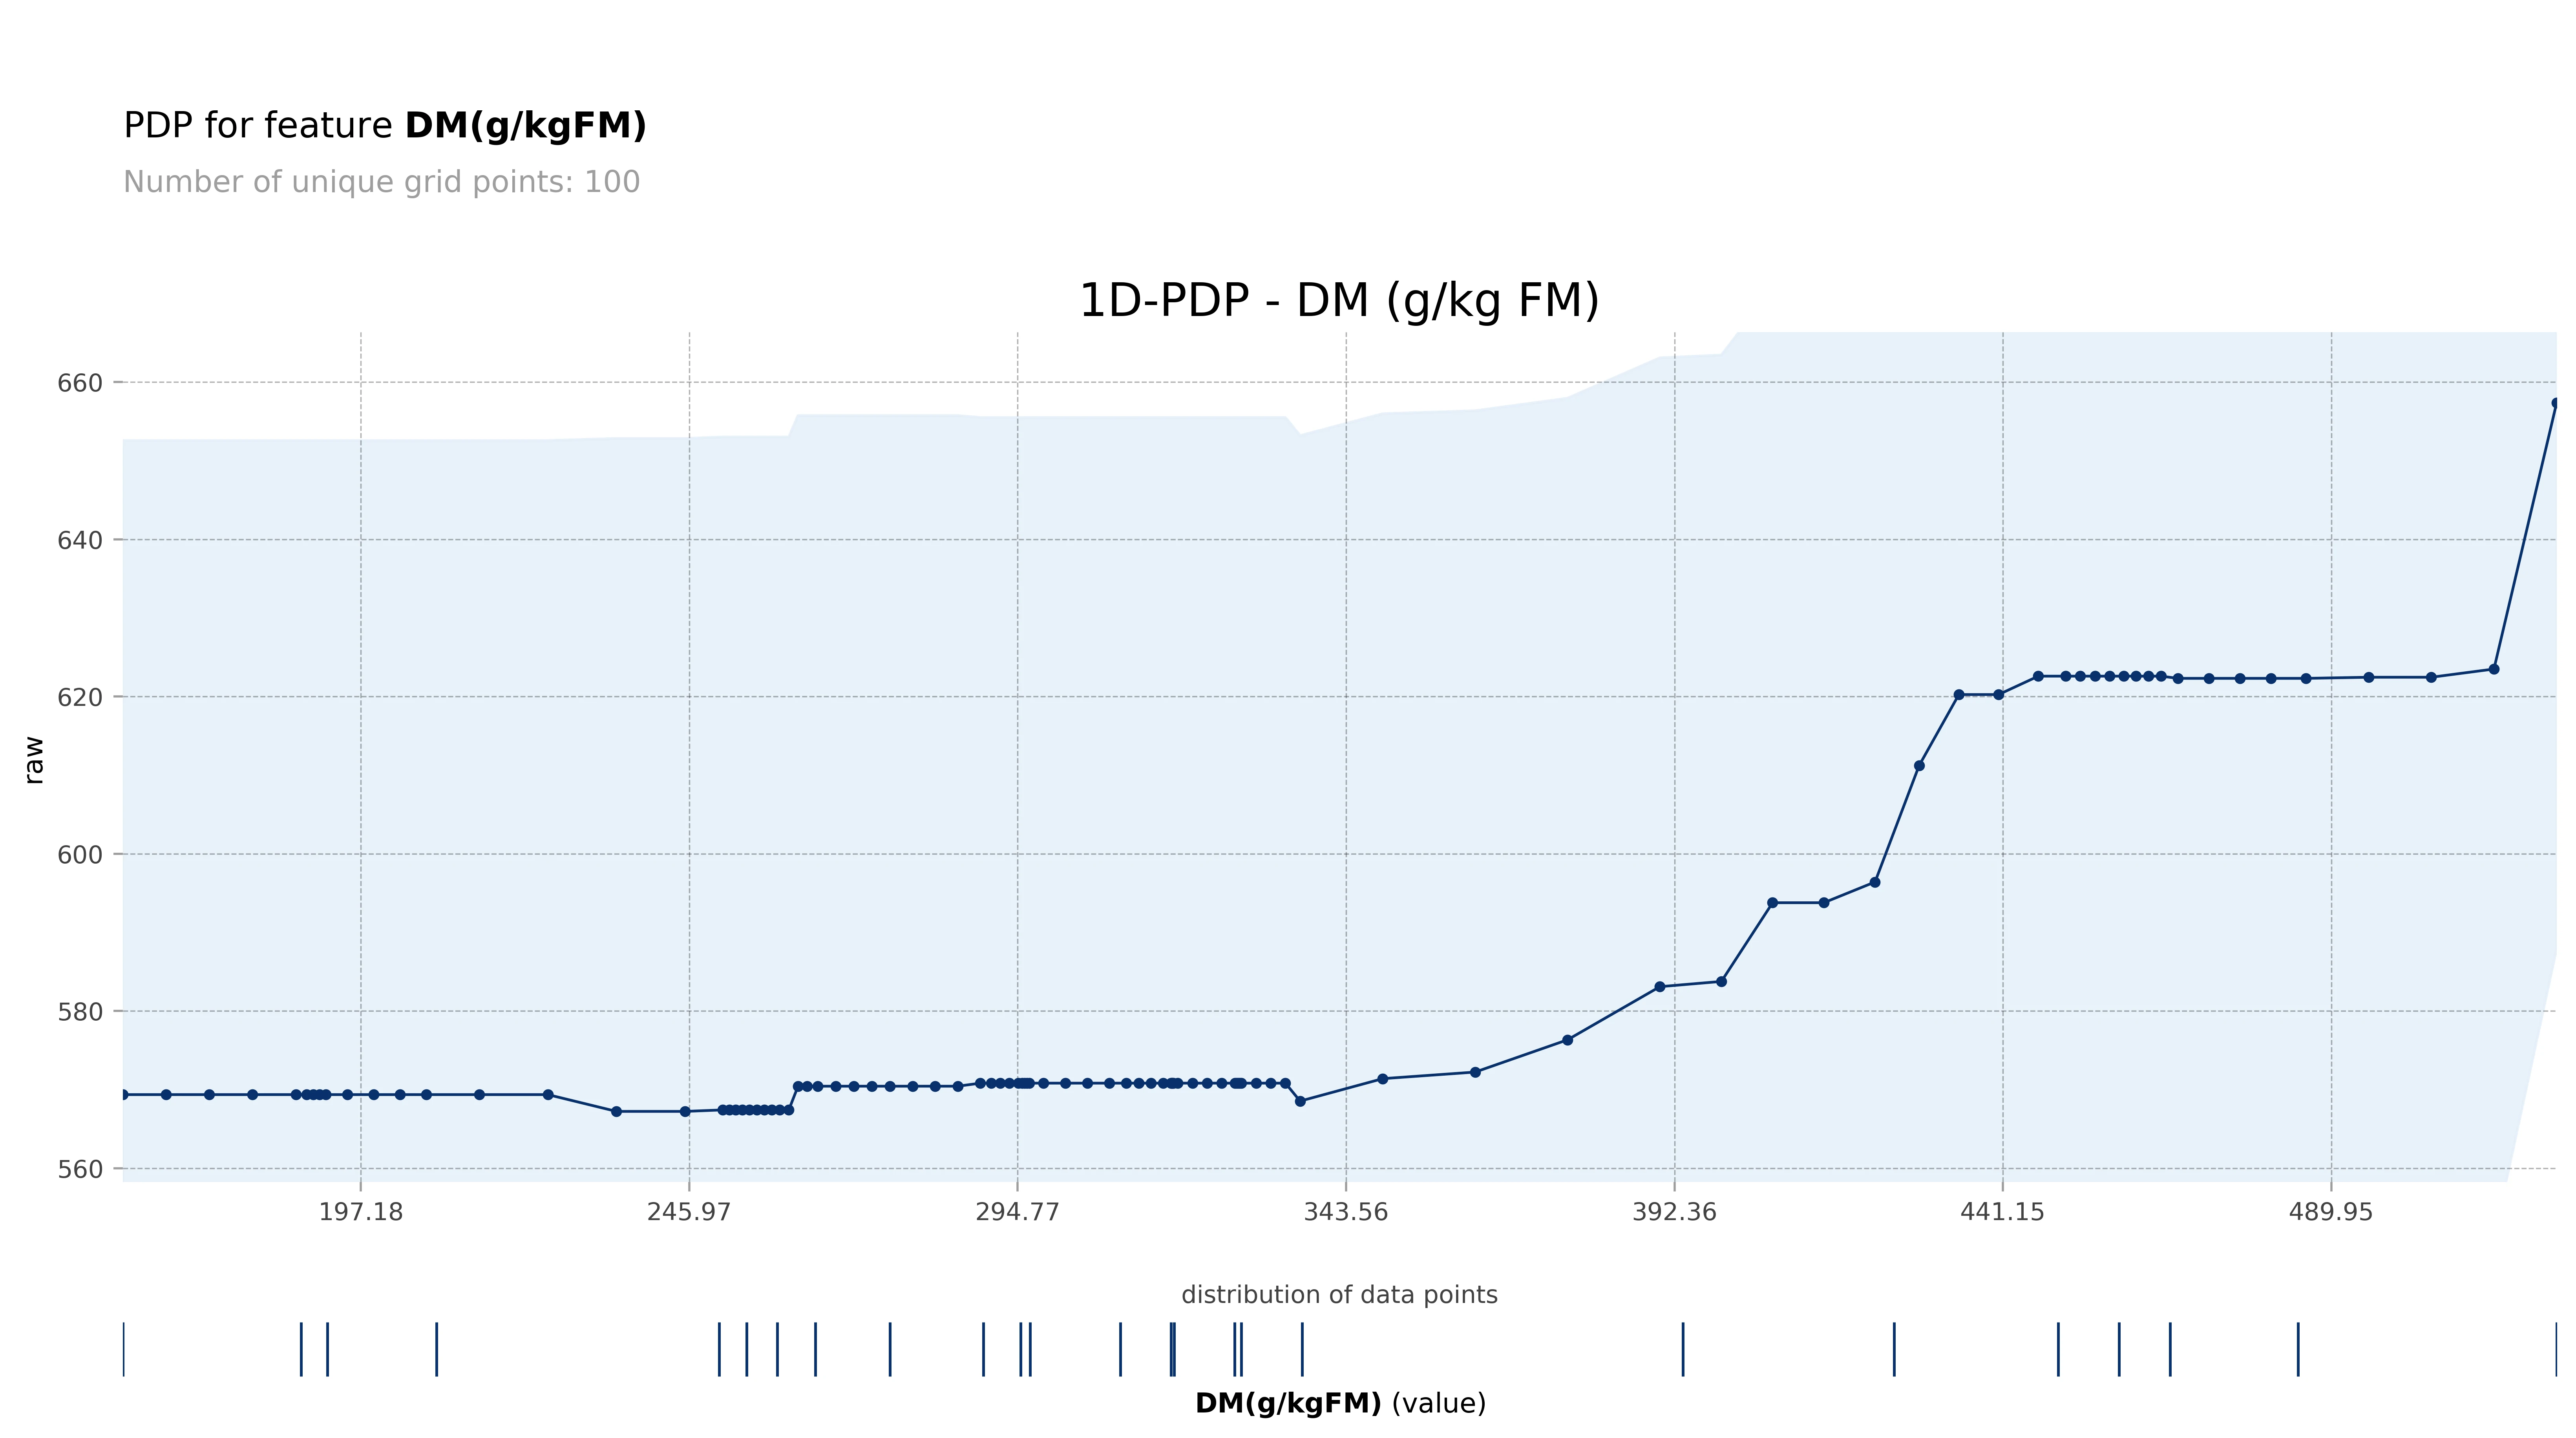Screen dimensions: 2576x1438
Task: Click the y-axis label 'raw'
Action: [34, 760]
